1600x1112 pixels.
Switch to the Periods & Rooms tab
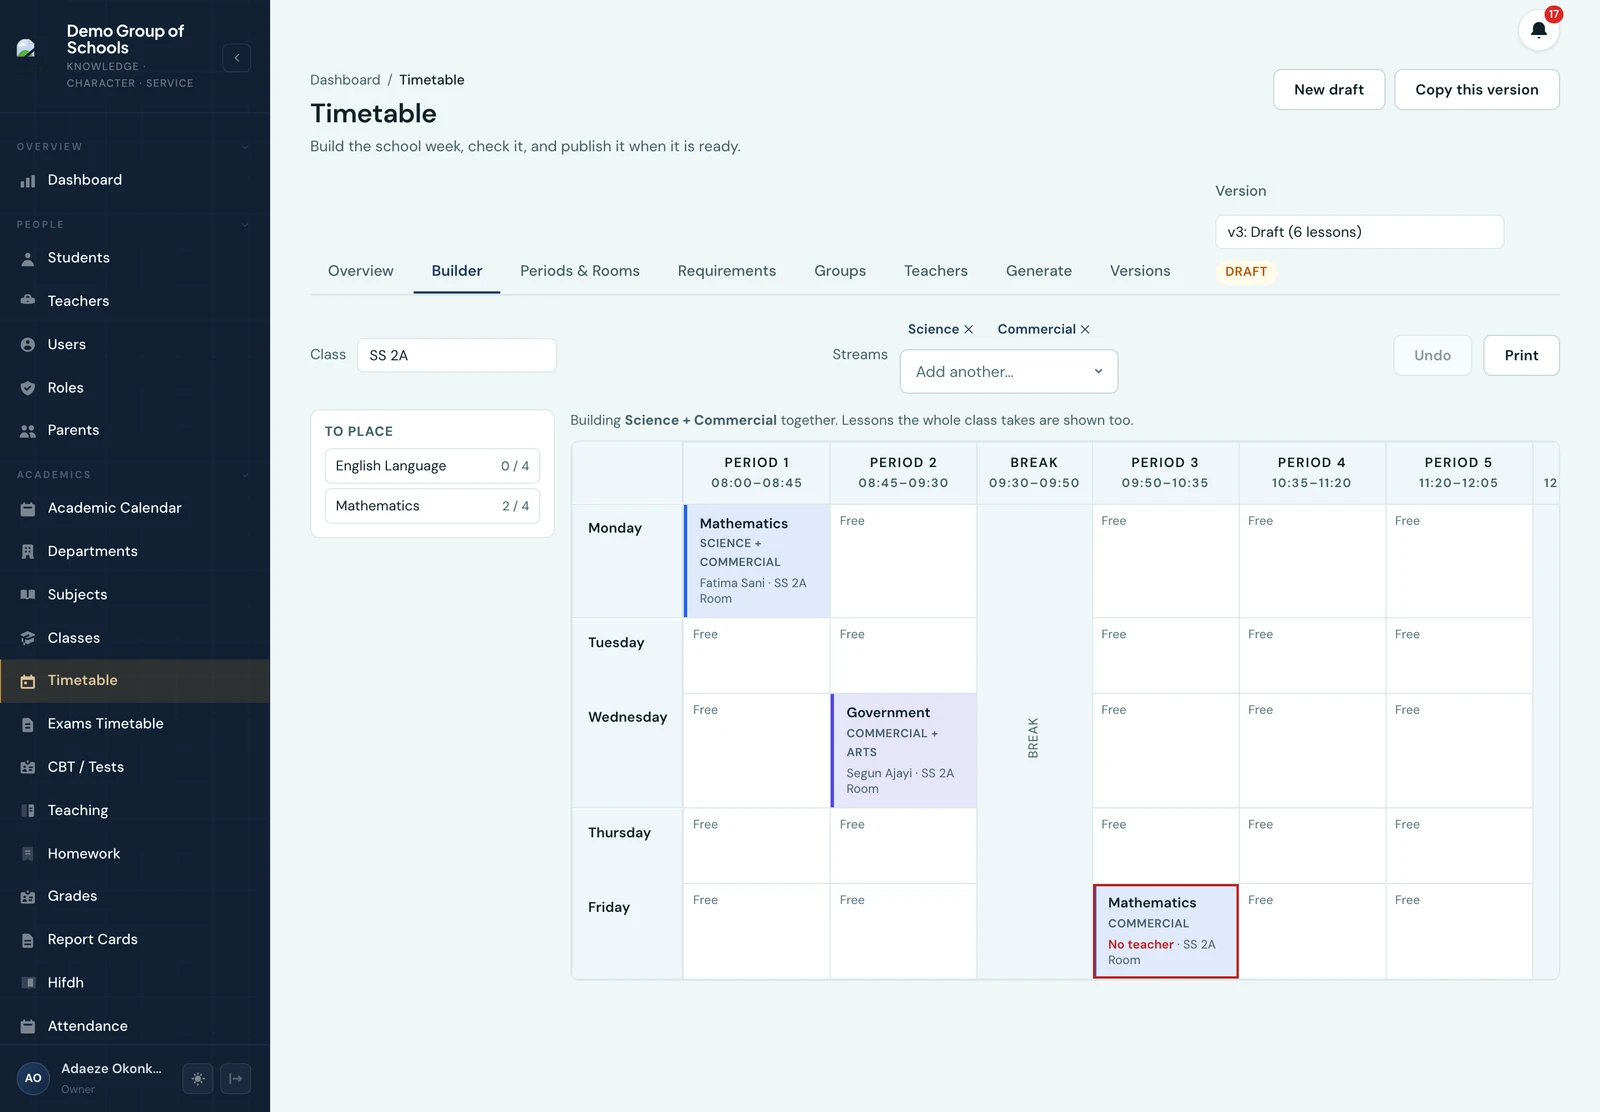[x=580, y=271]
